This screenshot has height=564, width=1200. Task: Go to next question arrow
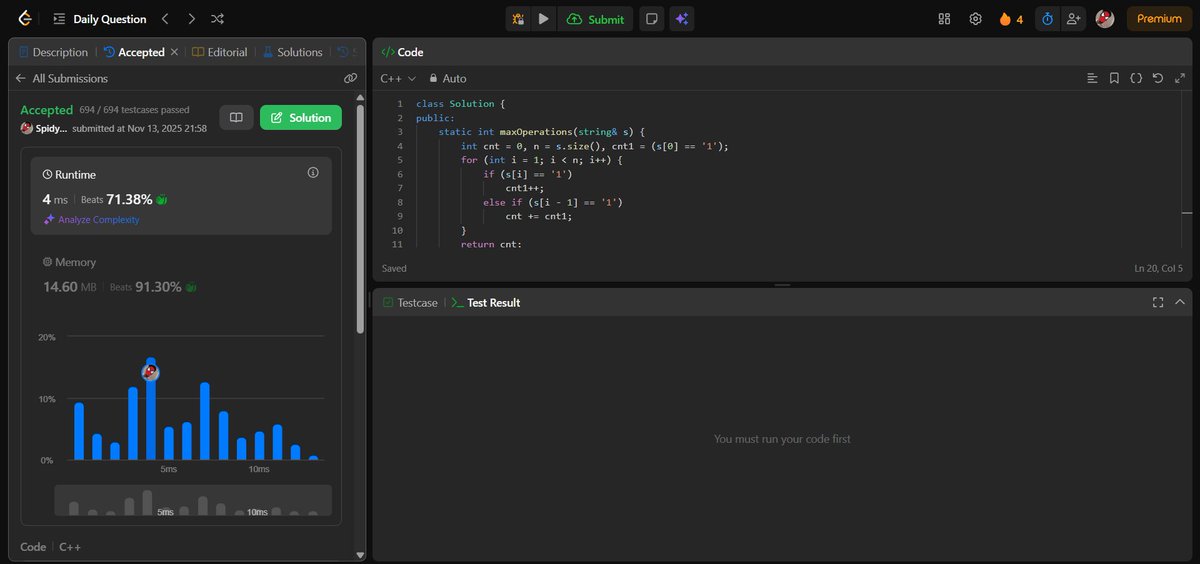point(191,19)
